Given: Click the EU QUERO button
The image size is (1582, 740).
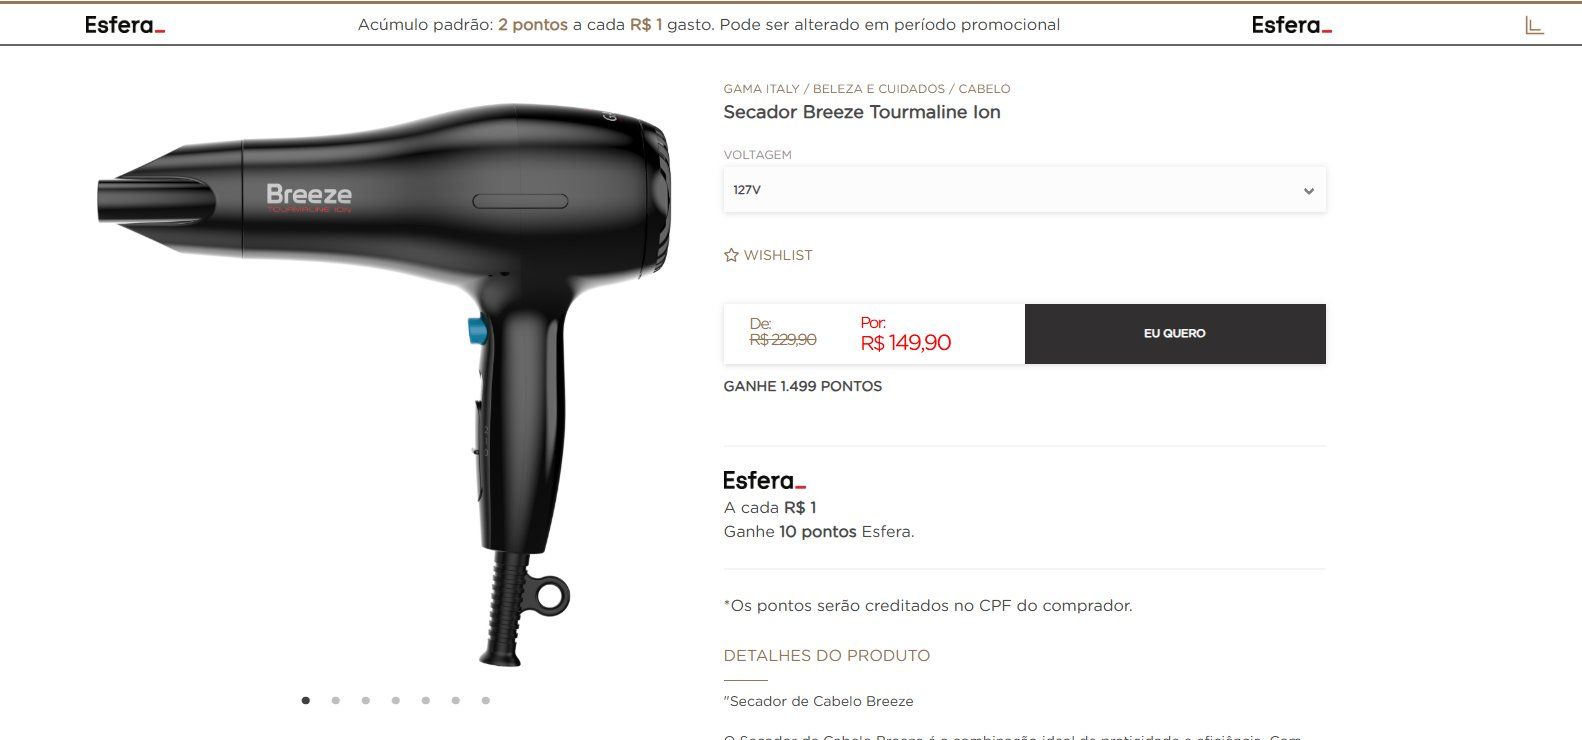Looking at the screenshot, I should pos(1175,333).
